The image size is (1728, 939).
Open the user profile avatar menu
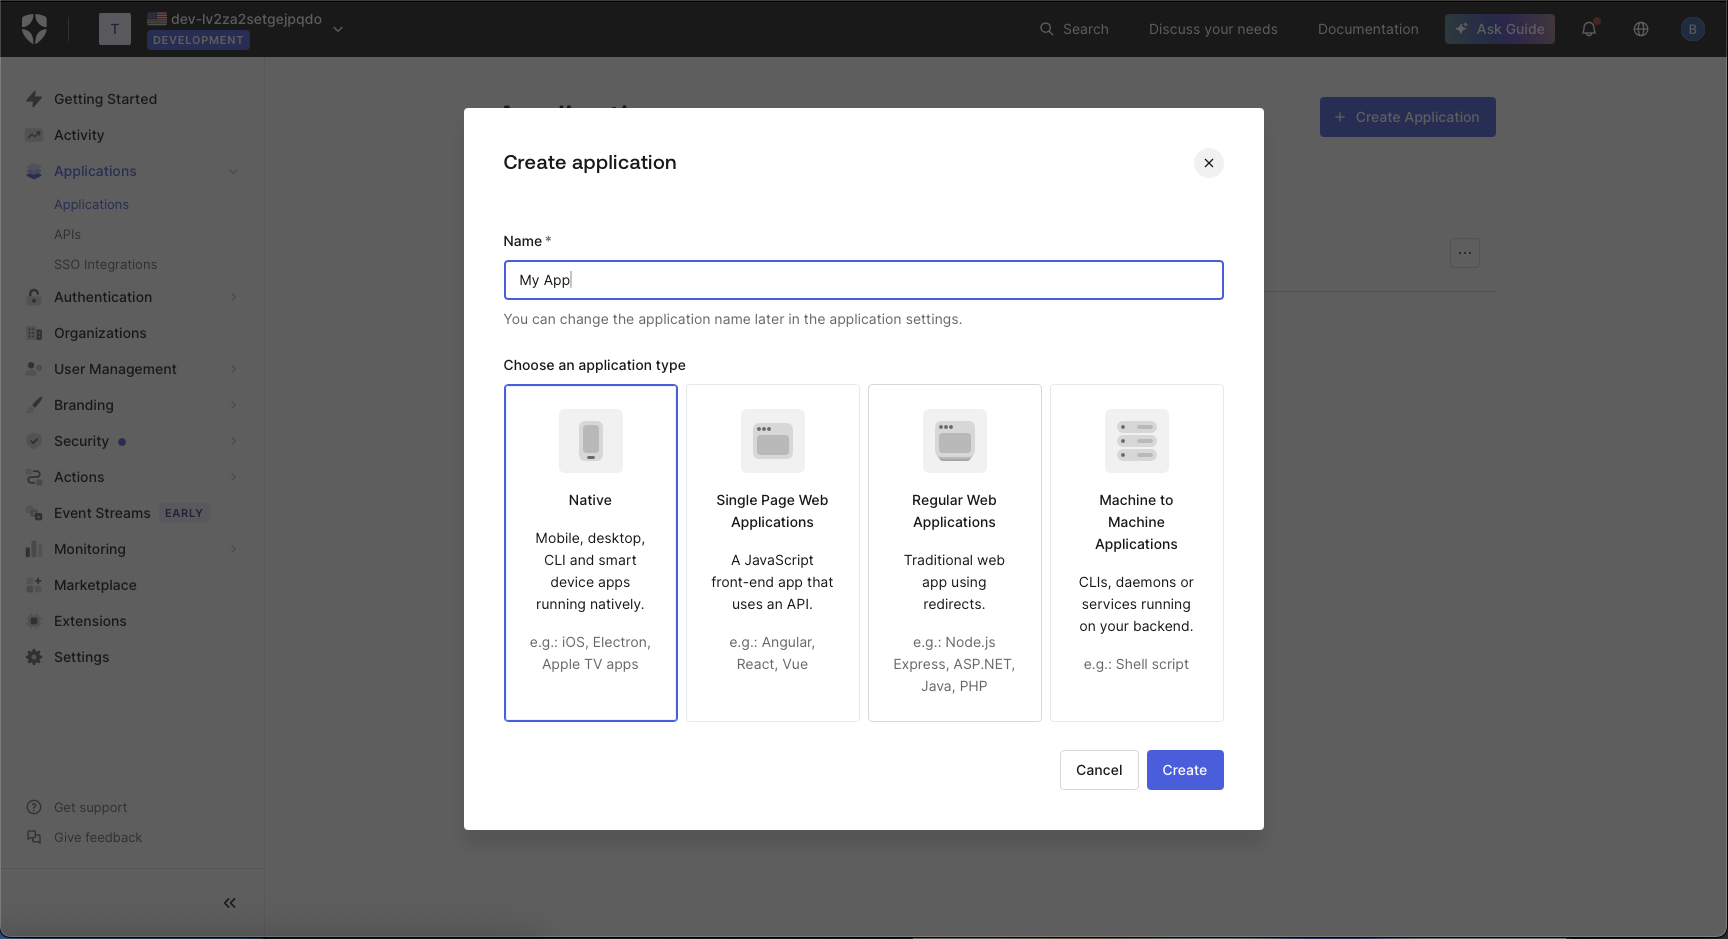point(1693,29)
